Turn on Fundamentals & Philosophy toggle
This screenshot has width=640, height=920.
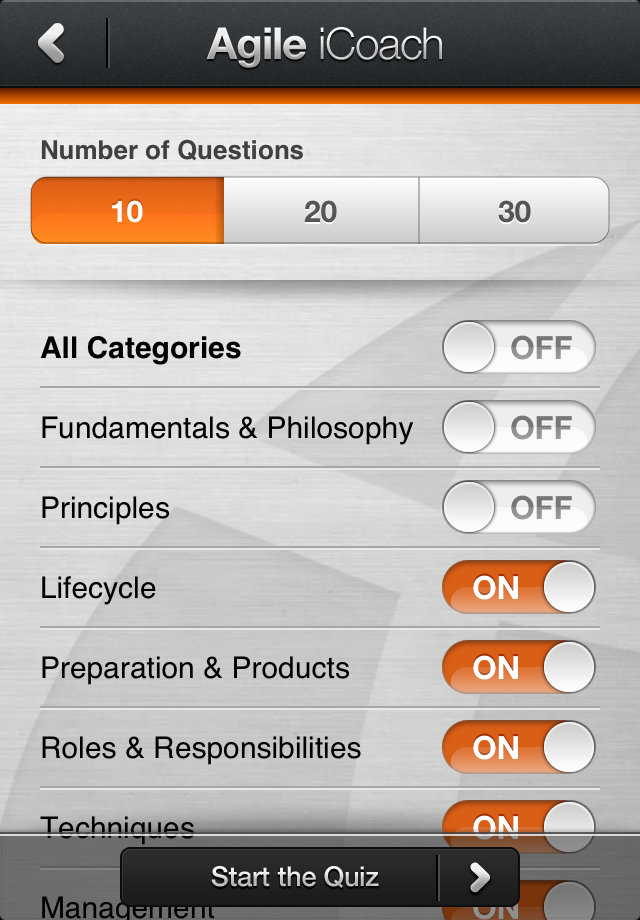pos(518,428)
